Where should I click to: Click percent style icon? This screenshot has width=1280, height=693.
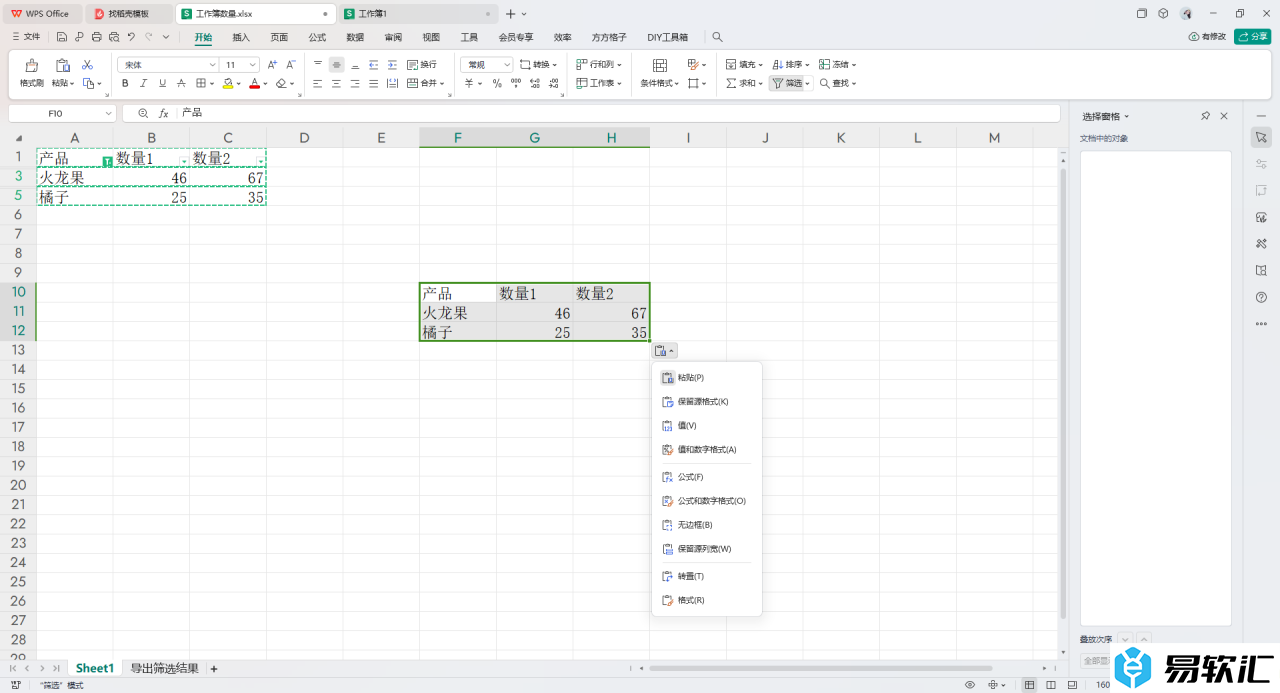(x=497, y=84)
